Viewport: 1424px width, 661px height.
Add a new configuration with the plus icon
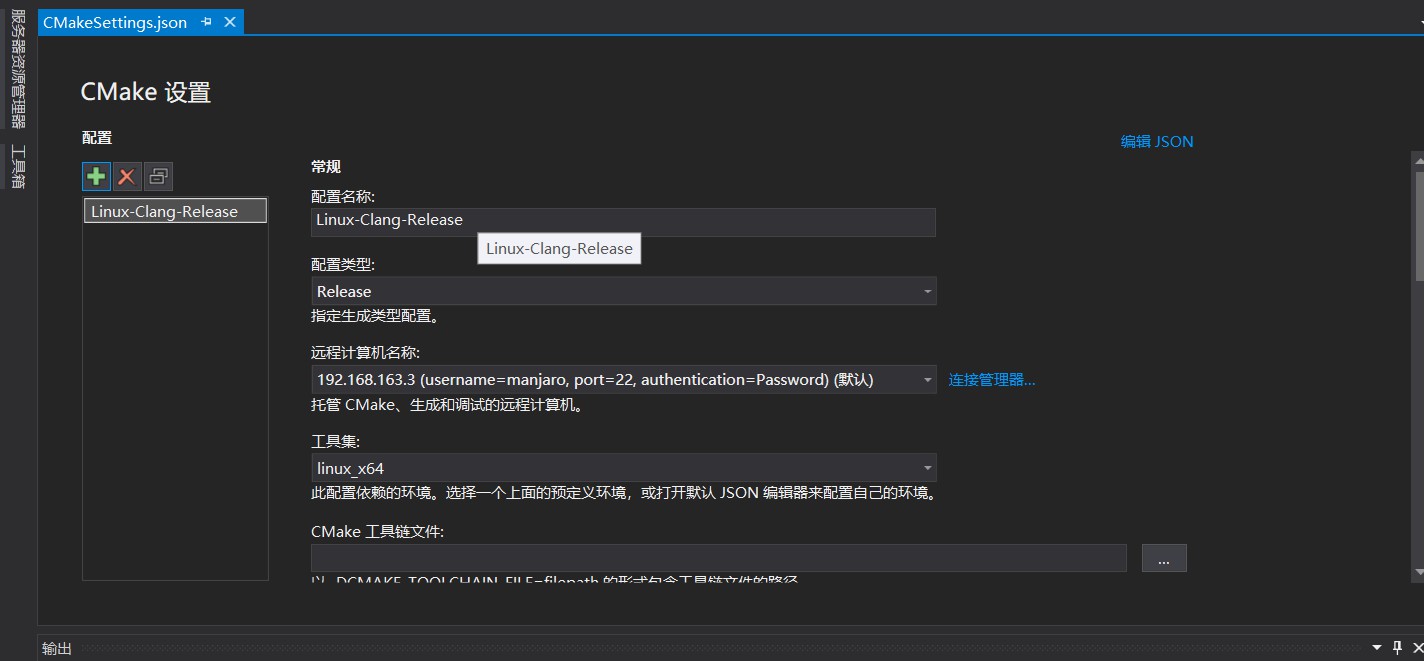(95, 176)
